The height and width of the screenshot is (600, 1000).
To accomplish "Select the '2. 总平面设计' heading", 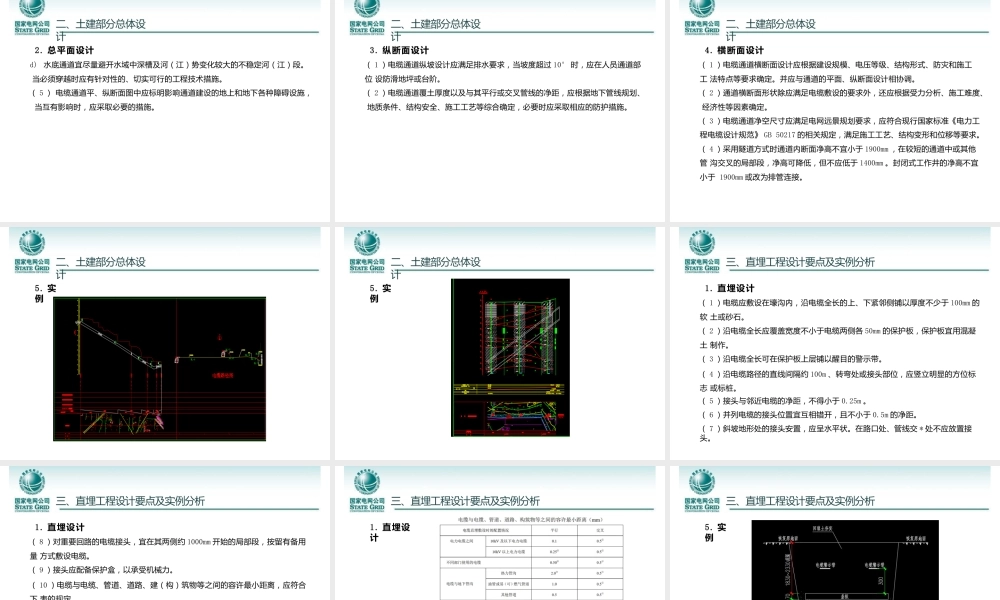I will 64,50.
